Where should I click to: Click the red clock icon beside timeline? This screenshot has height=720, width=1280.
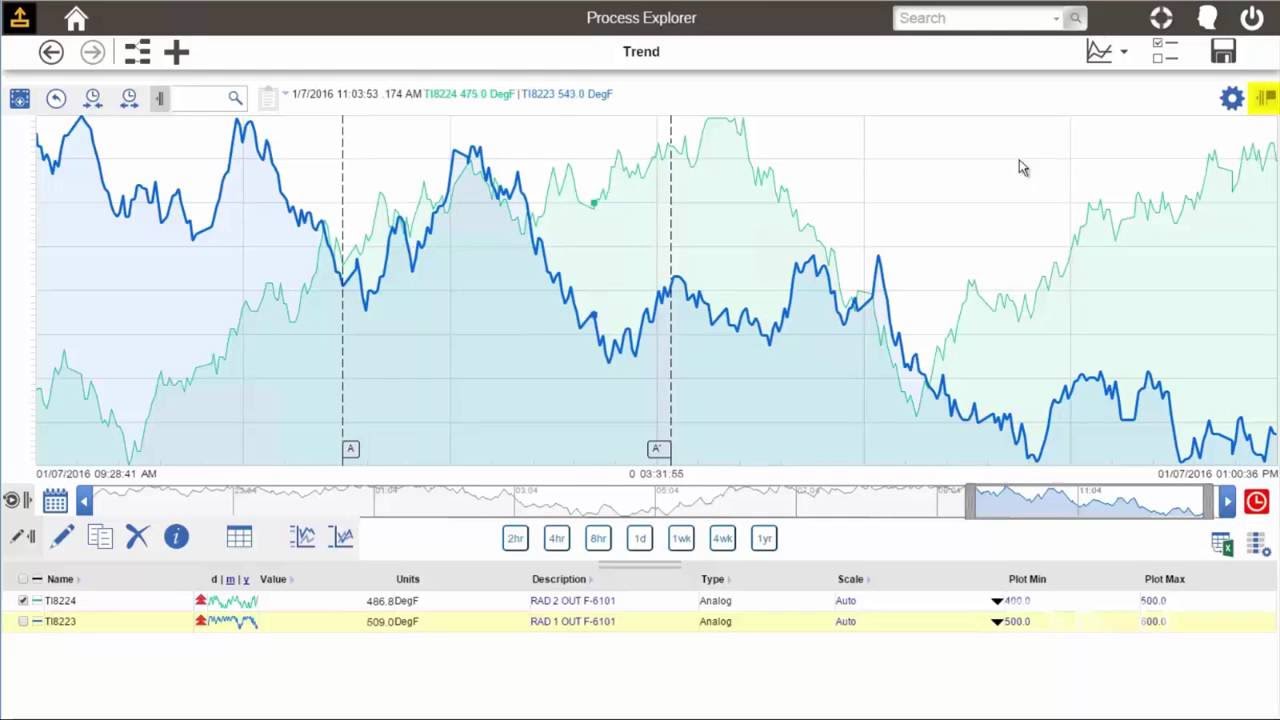point(1256,501)
